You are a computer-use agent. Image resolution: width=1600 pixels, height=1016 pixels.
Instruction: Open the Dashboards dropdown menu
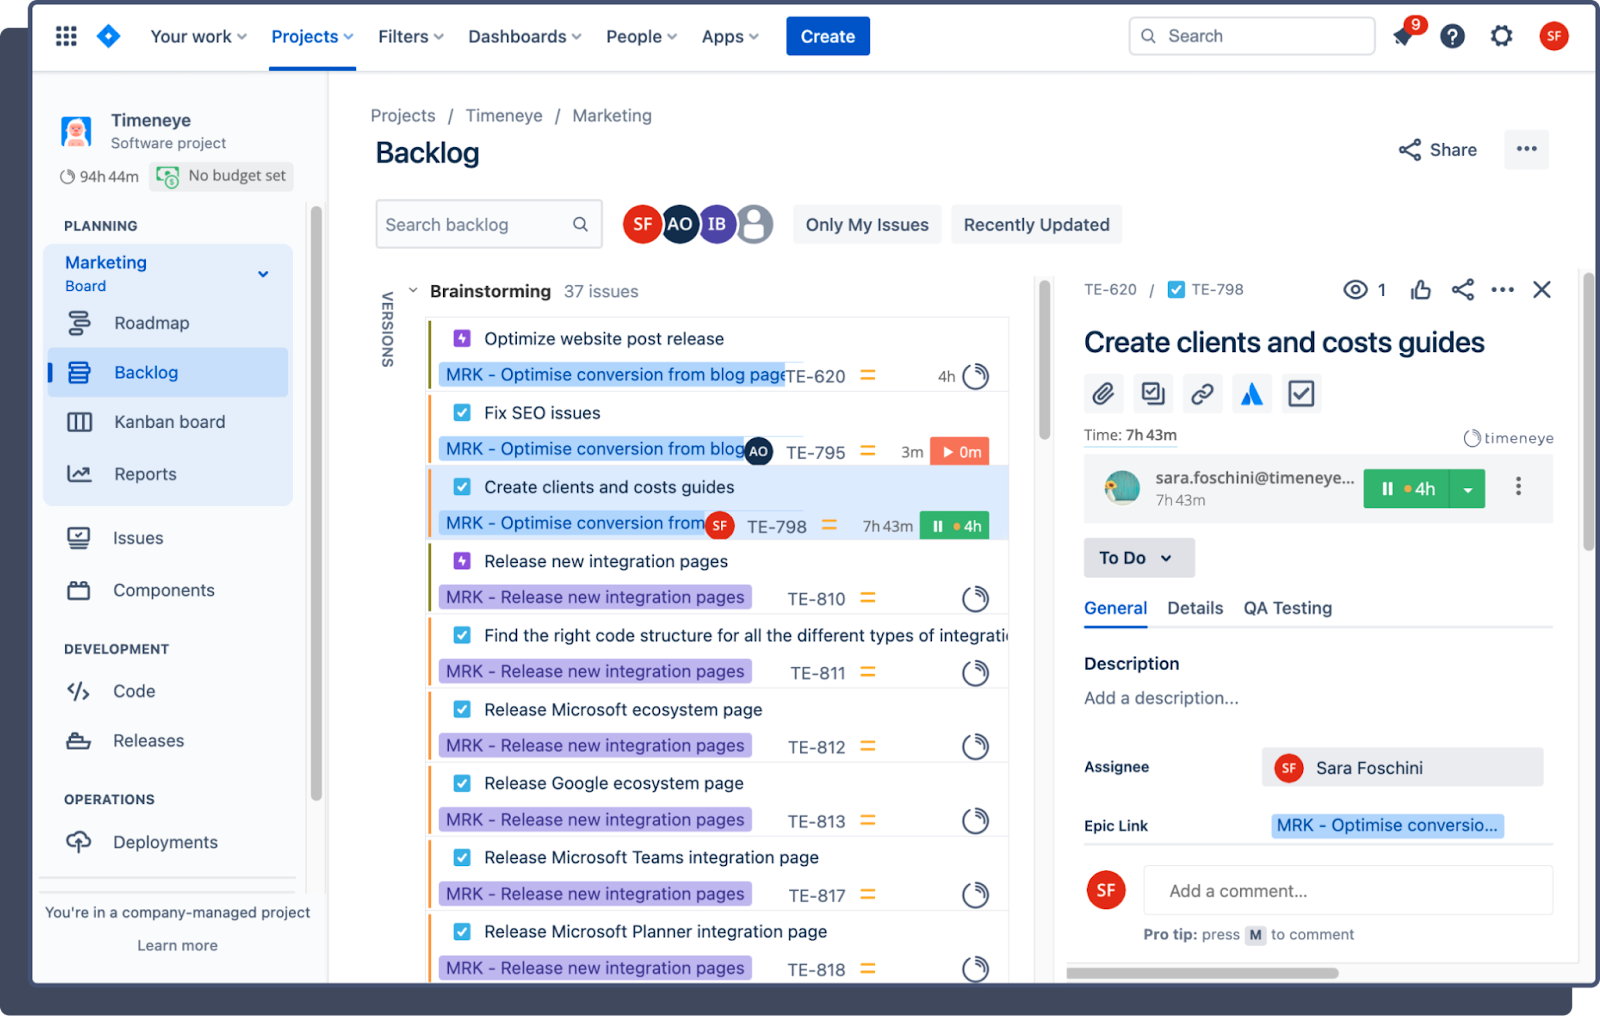pos(524,36)
